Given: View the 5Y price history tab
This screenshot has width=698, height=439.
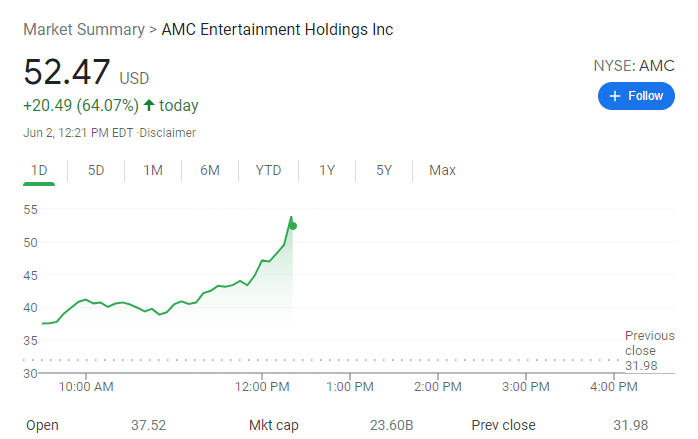Looking at the screenshot, I should pos(384,170).
